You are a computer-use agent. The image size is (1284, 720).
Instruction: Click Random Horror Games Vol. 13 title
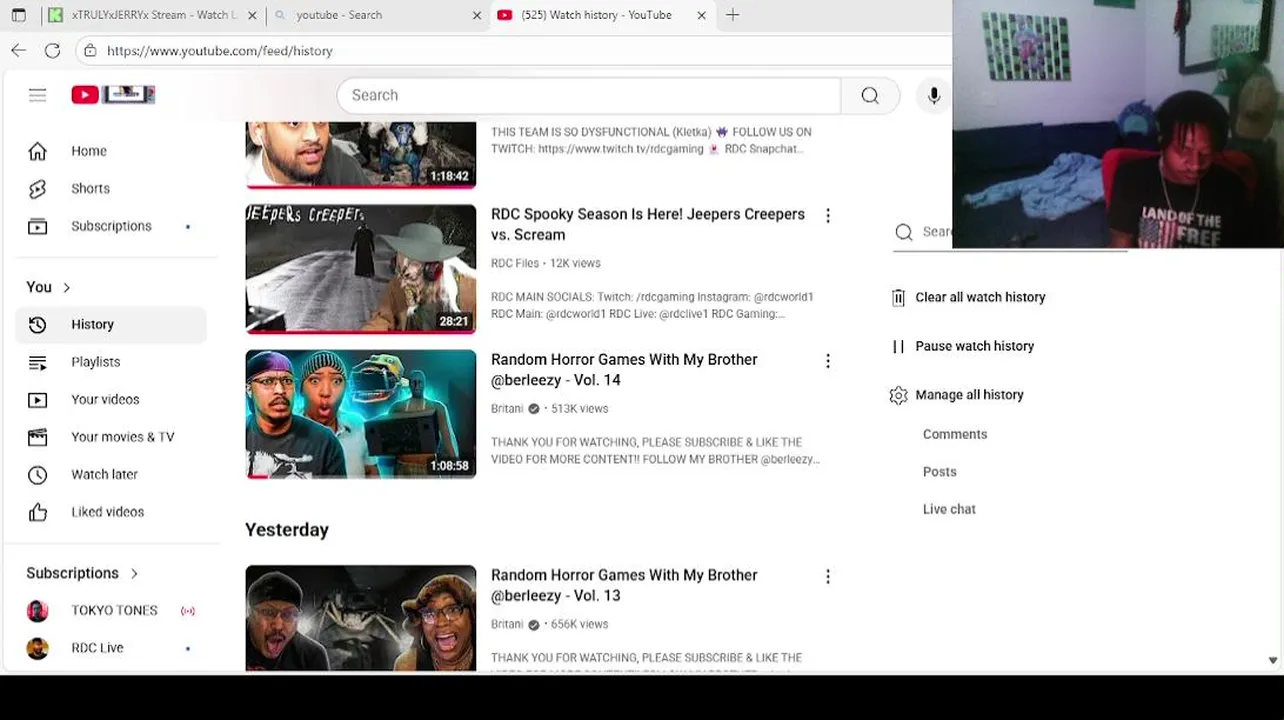tap(624, 585)
